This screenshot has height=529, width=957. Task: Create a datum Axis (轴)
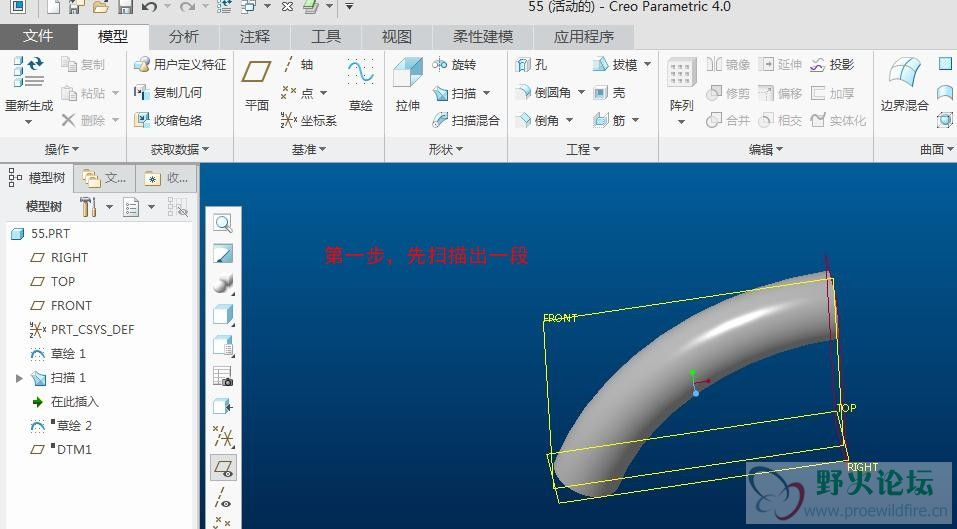(298, 65)
